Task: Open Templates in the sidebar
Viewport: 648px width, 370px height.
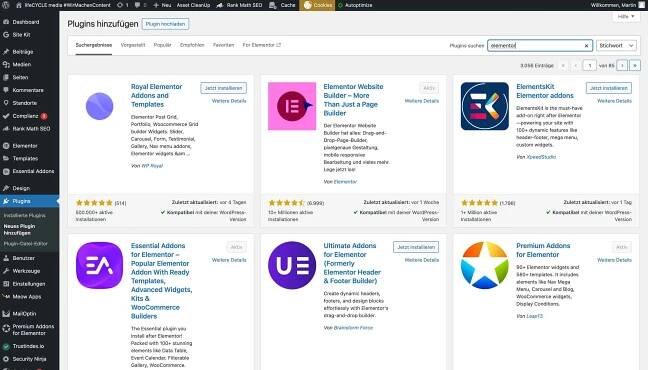Action: [x=25, y=158]
